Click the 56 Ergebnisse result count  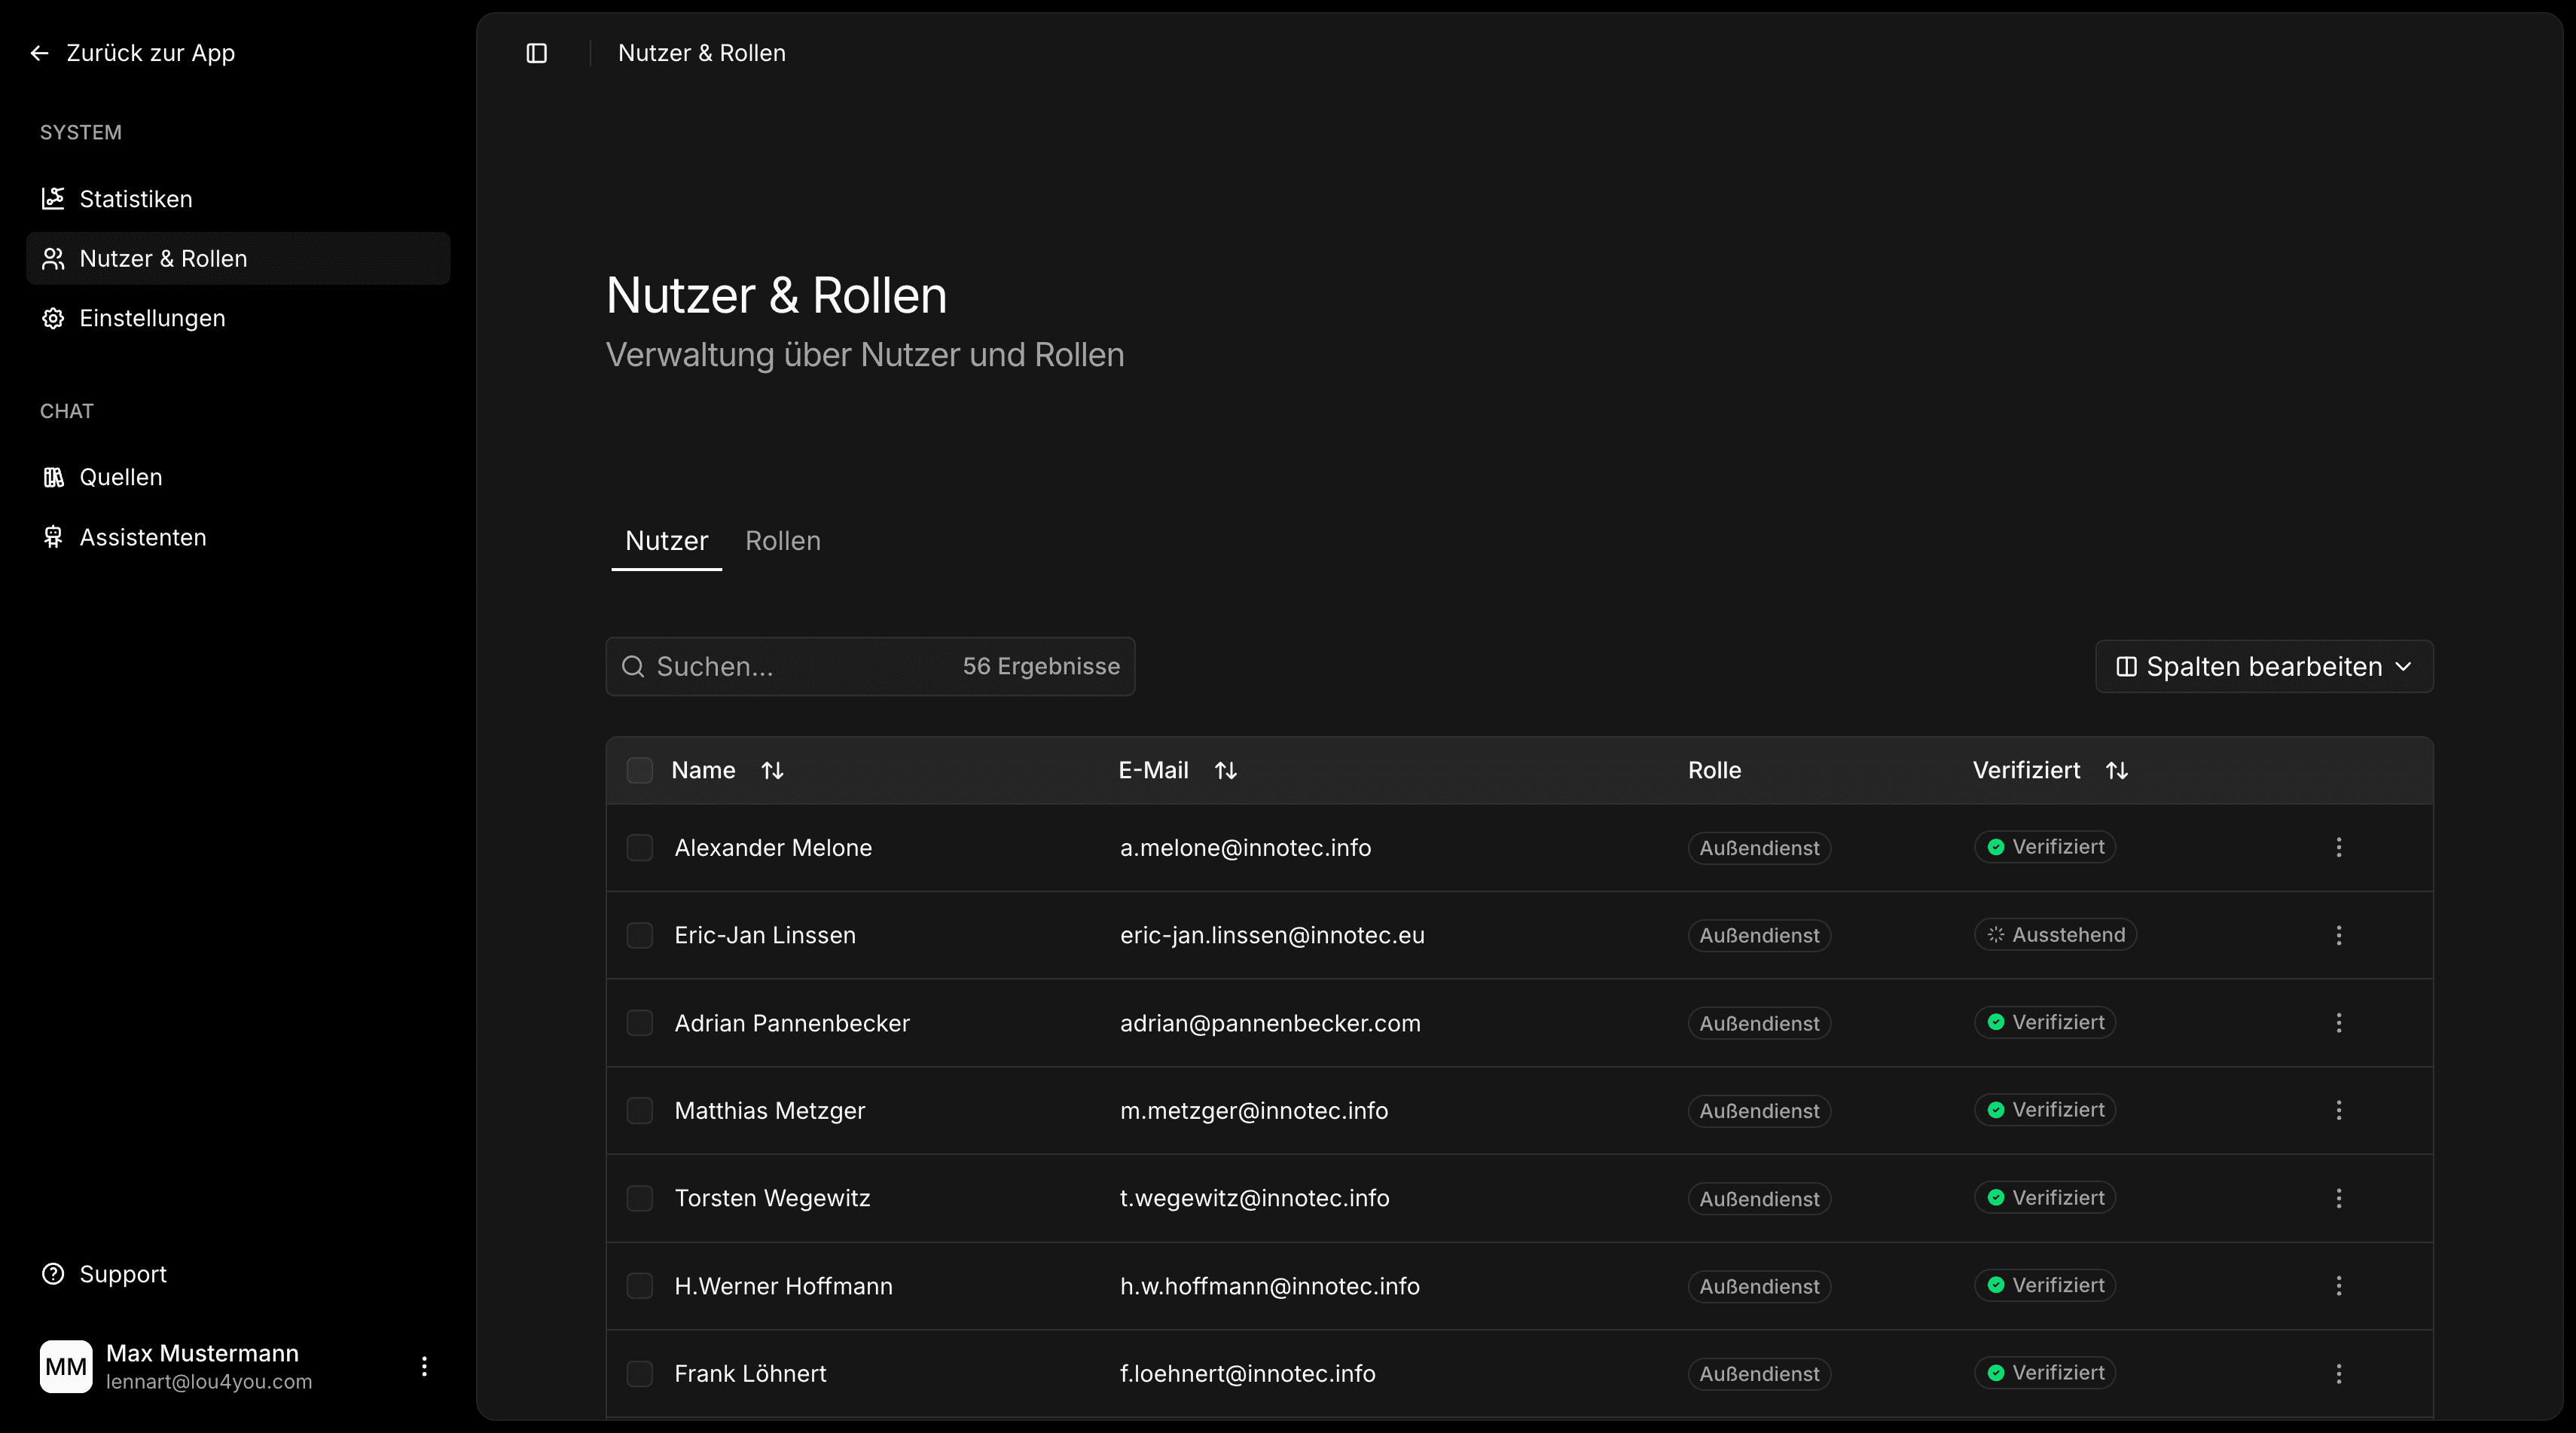coord(1041,667)
